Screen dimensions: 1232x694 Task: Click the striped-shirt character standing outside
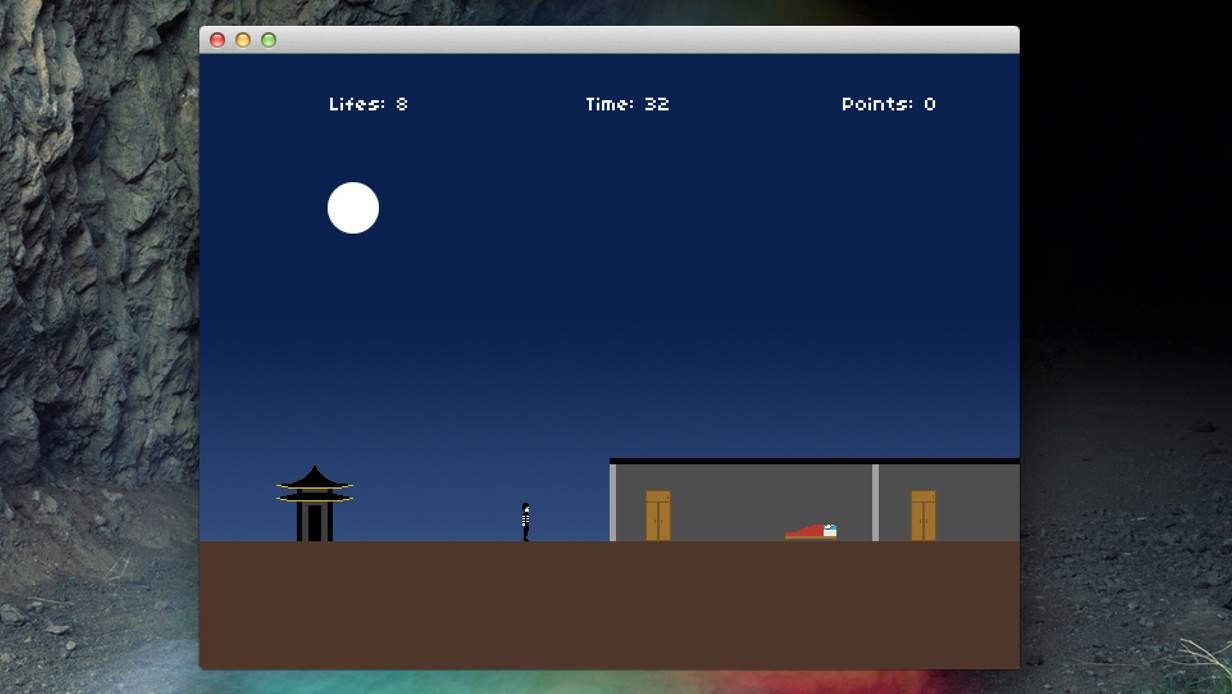click(525, 522)
